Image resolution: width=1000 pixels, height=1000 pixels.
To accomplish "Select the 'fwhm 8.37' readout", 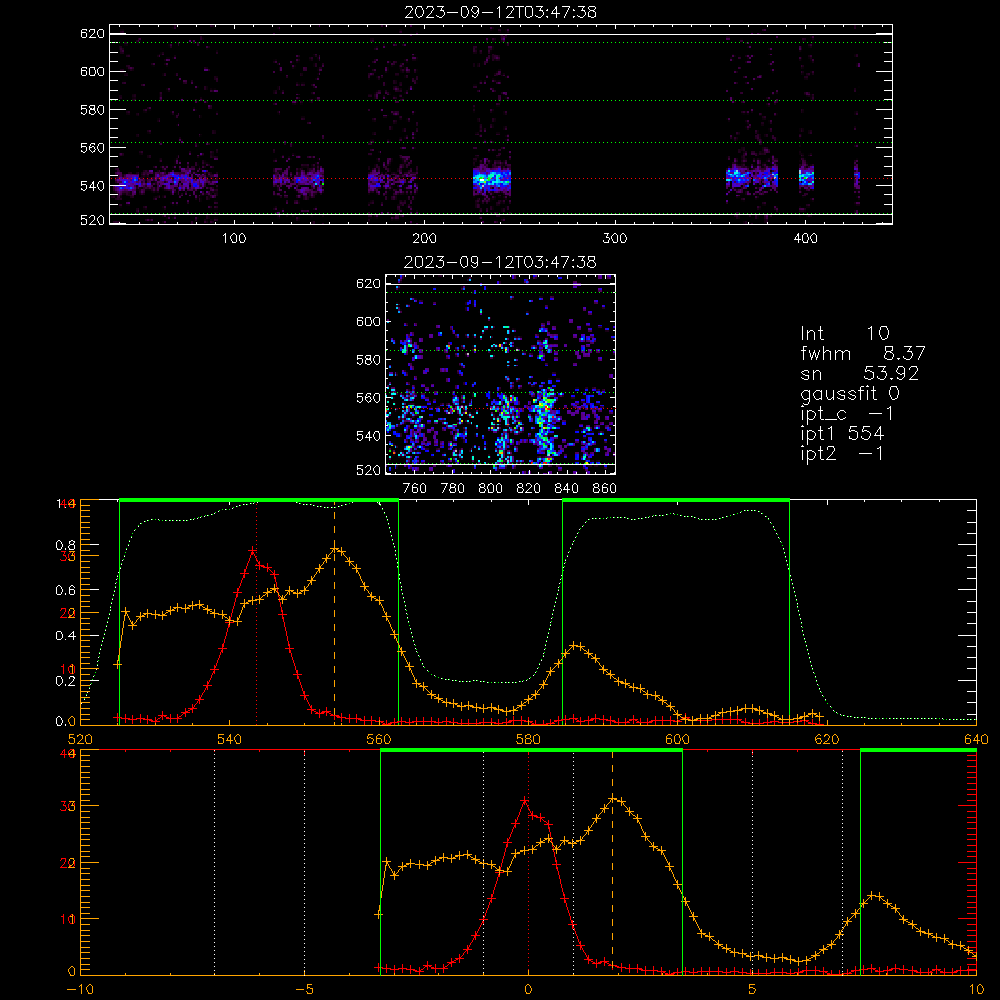I will click(x=862, y=353).
